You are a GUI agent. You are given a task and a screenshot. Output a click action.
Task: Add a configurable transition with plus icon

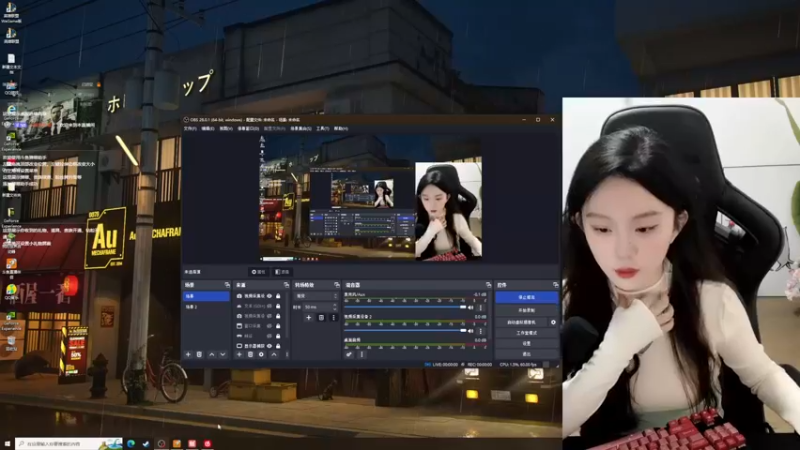pos(308,317)
